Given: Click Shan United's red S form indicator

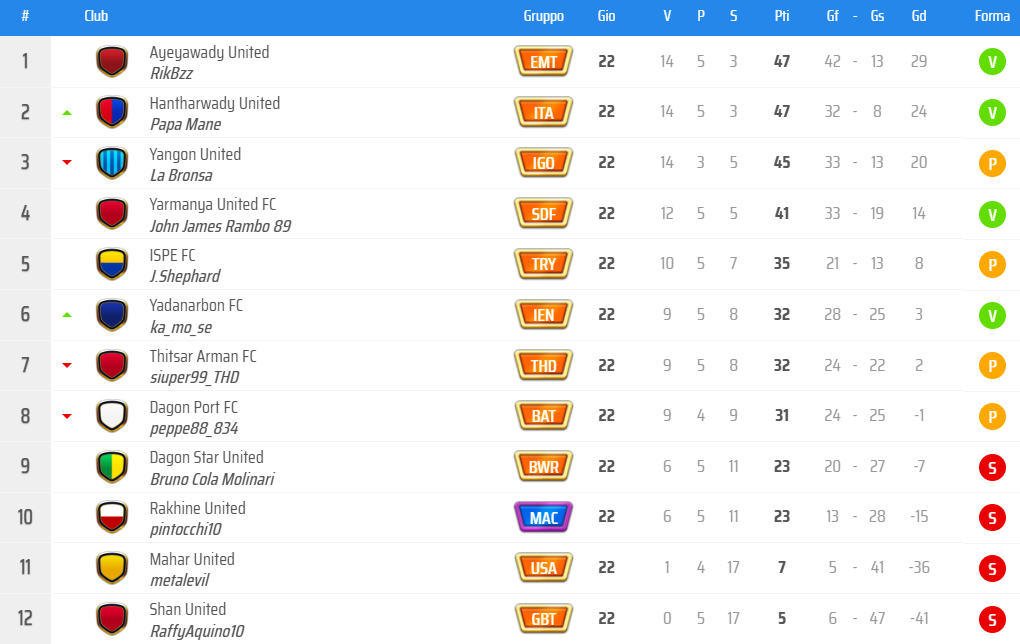Looking at the screenshot, I should coord(991,619).
